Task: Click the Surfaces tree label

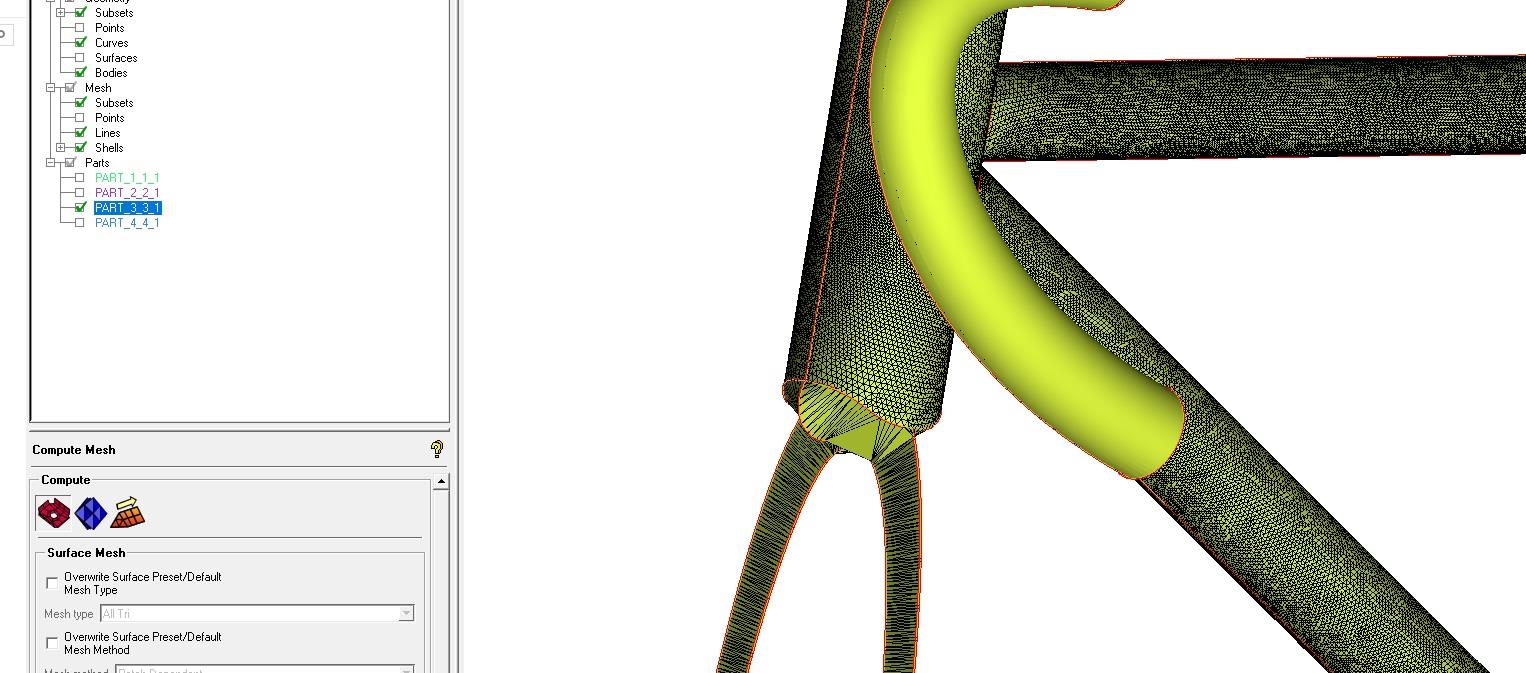Action: click(116, 57)
